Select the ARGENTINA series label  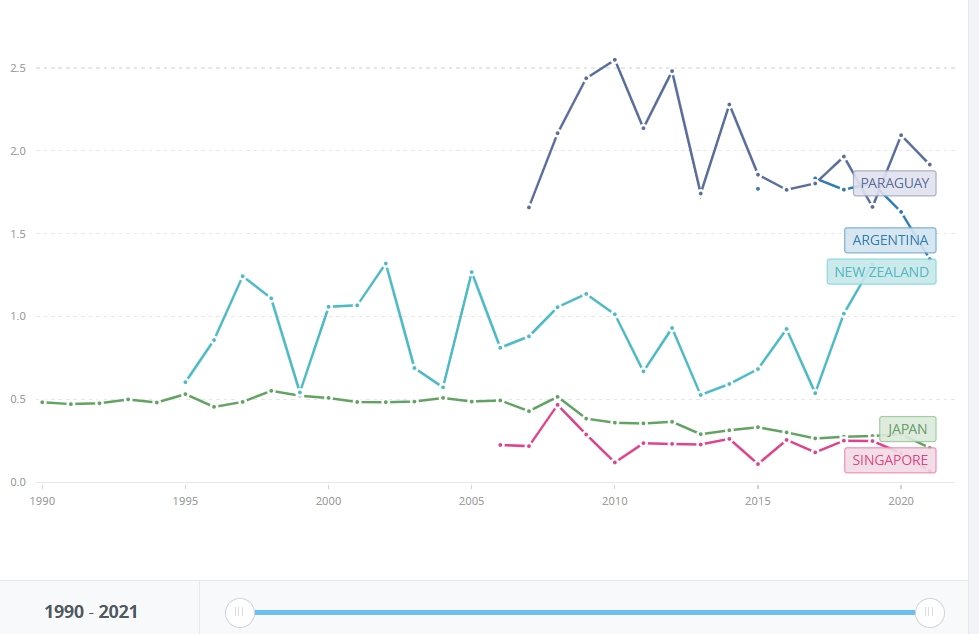tap(890, 240)
